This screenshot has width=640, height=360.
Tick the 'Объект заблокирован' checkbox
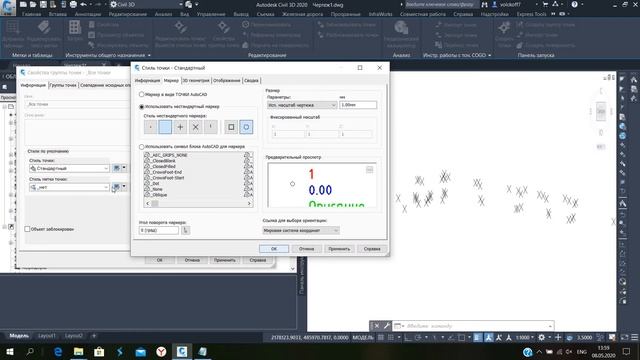[x=27, y=229]
